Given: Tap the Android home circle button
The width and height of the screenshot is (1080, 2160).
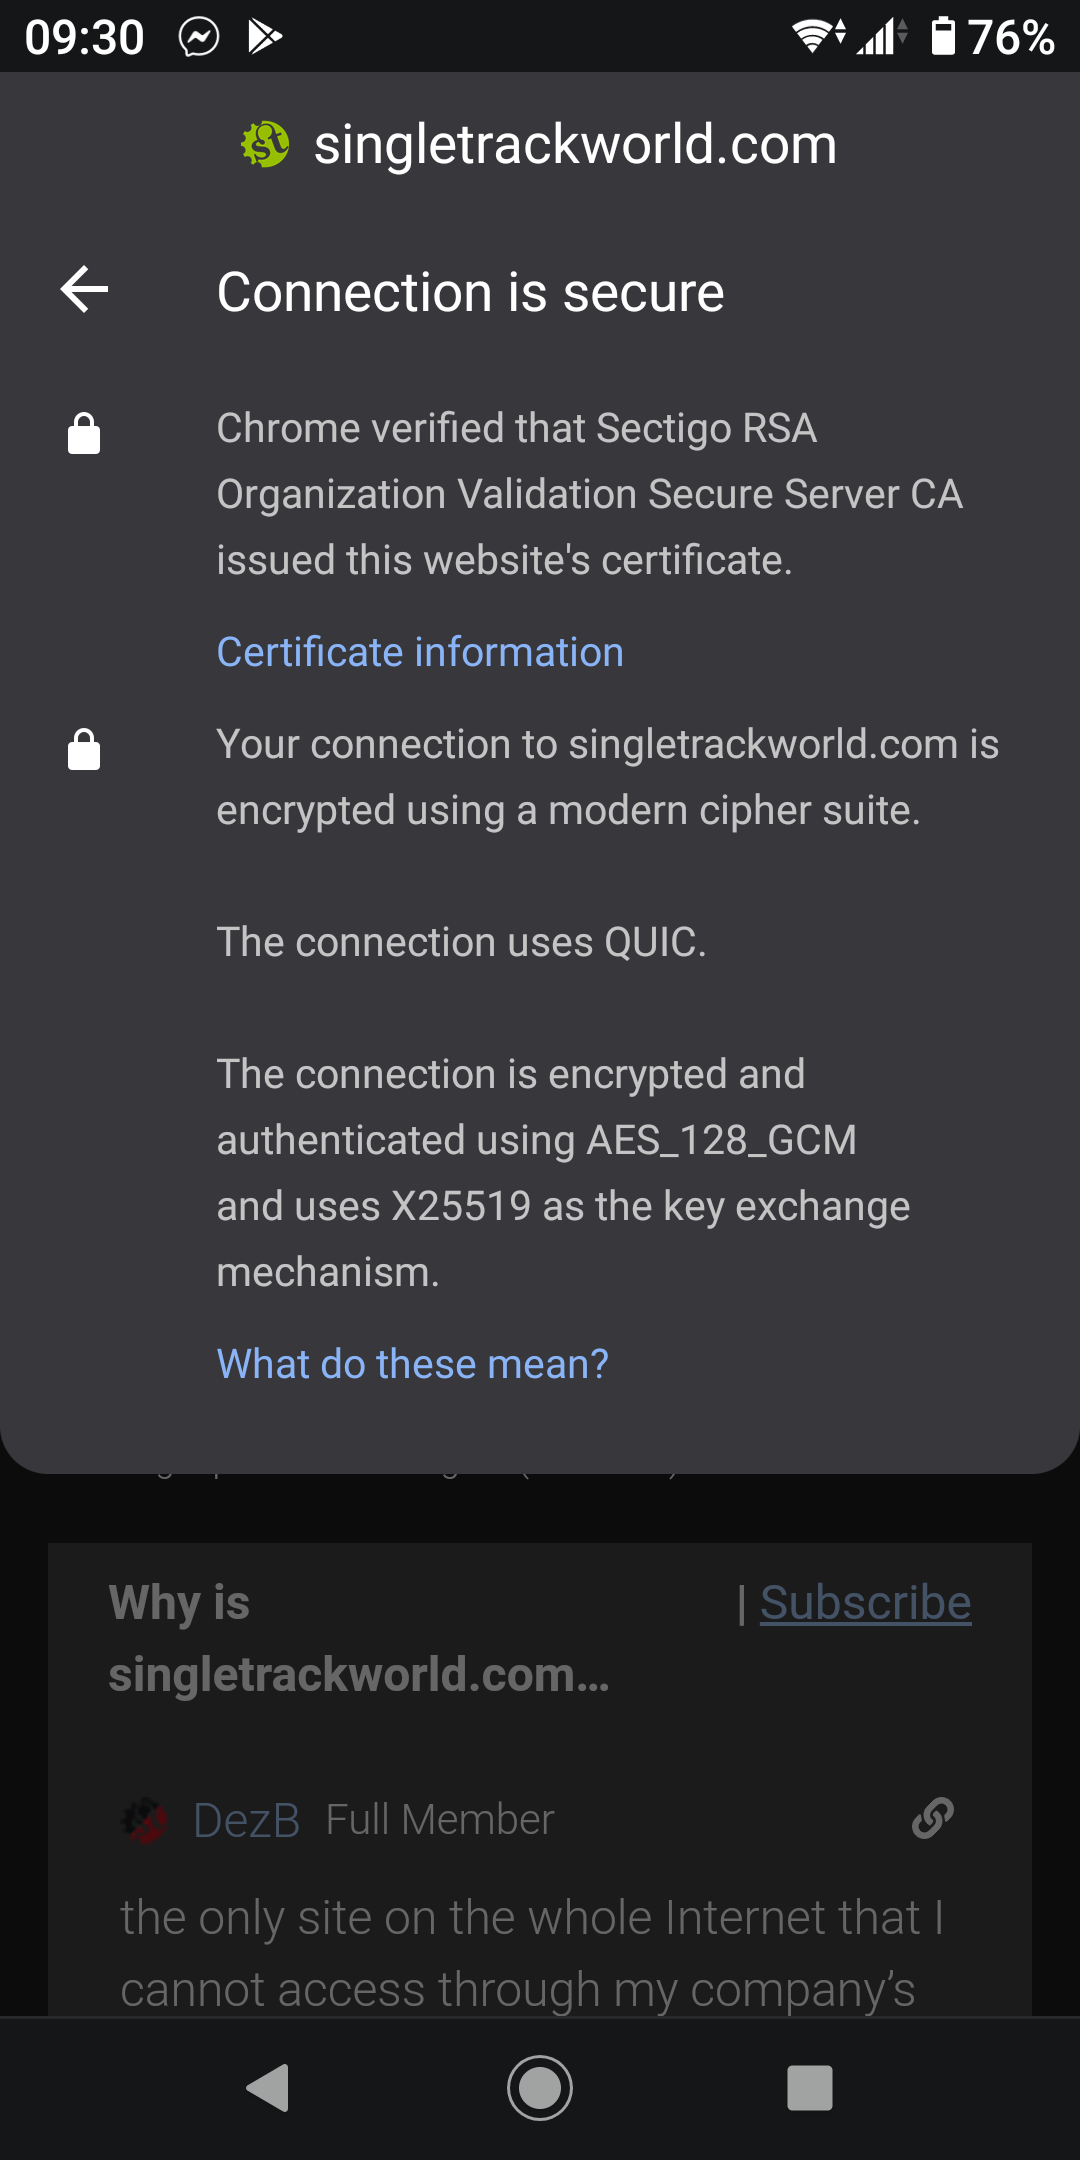Looking at the screenshot, I should (540, 2088).
